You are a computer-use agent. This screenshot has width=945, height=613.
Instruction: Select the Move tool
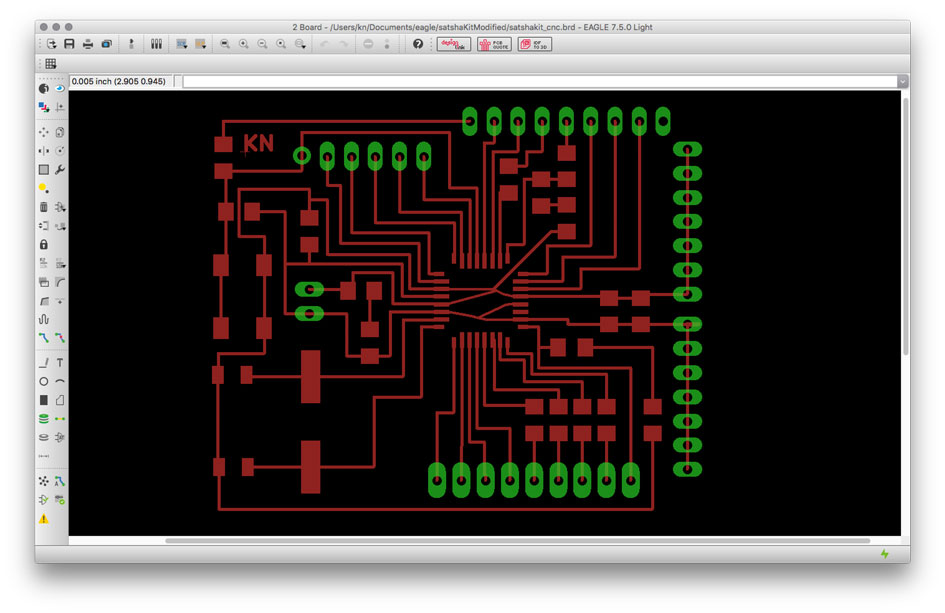click(x=43, y=132)
